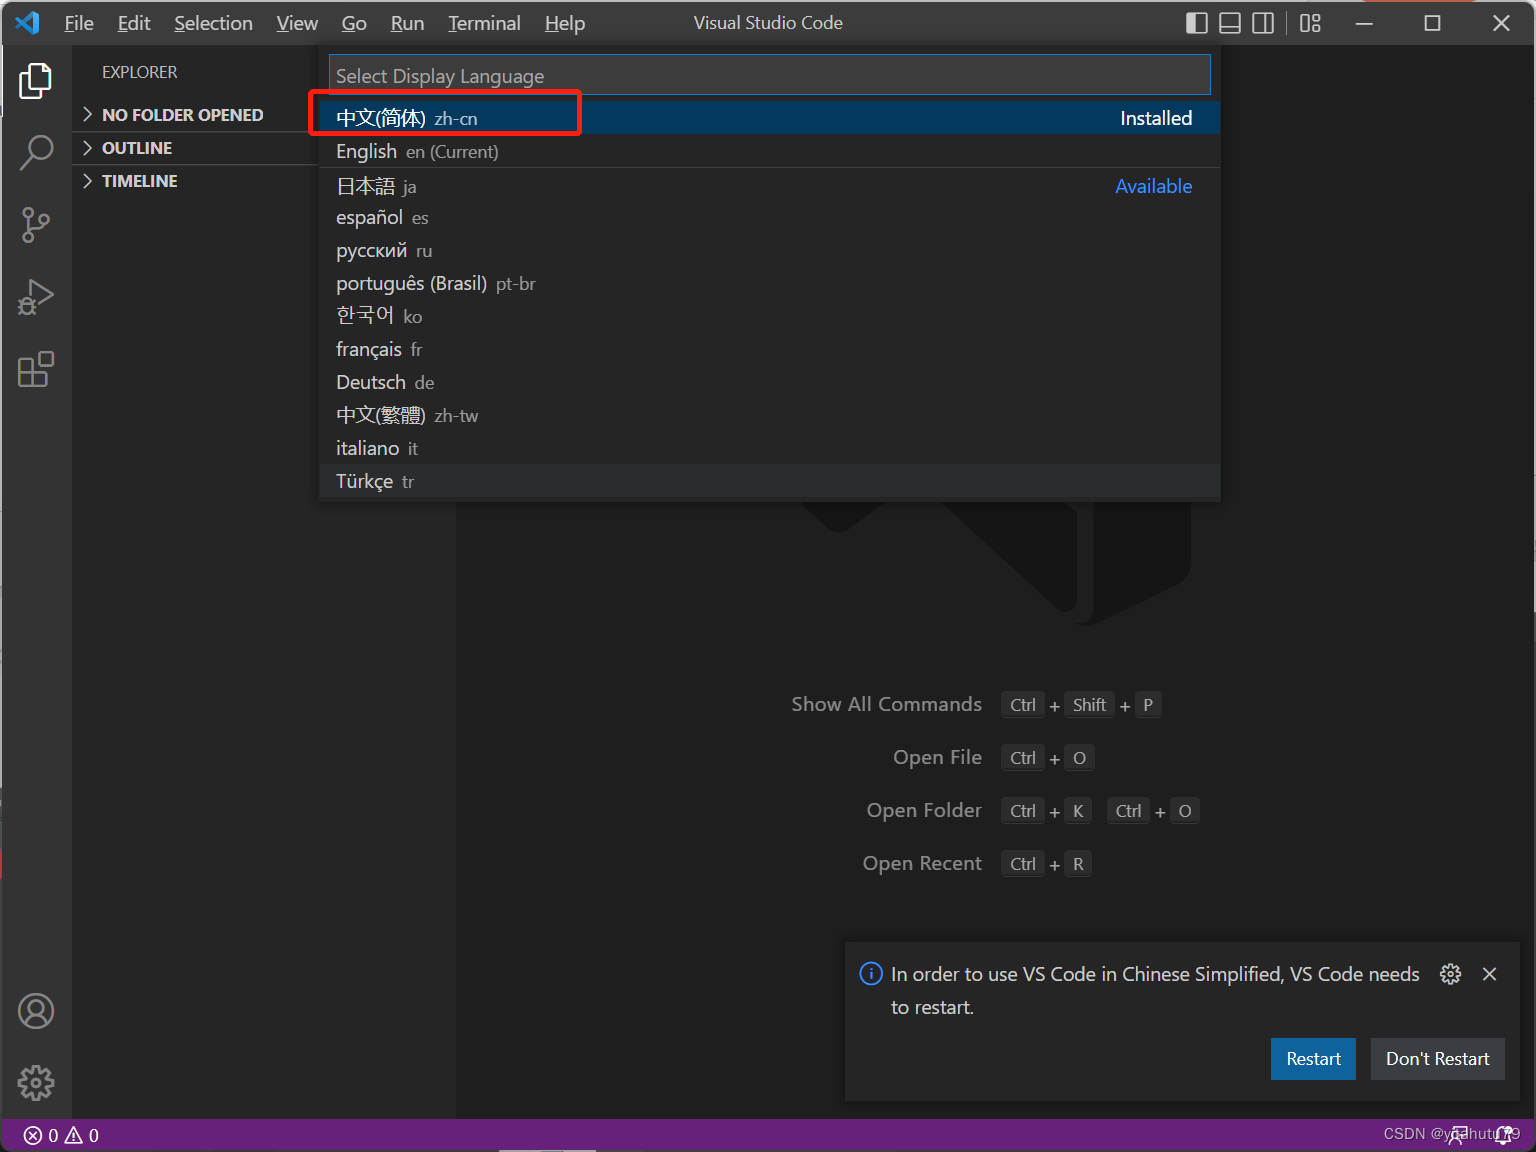Open the Accounts icon in activity bar
Image resolution: width=1536 pixels, height=1152 pixels.
pos(36,1011)
